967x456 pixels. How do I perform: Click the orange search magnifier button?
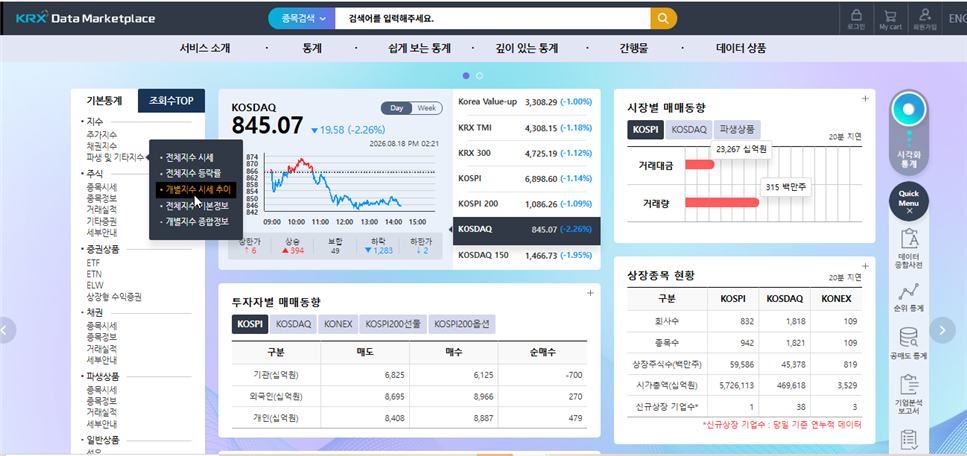[x=663, y=19]
